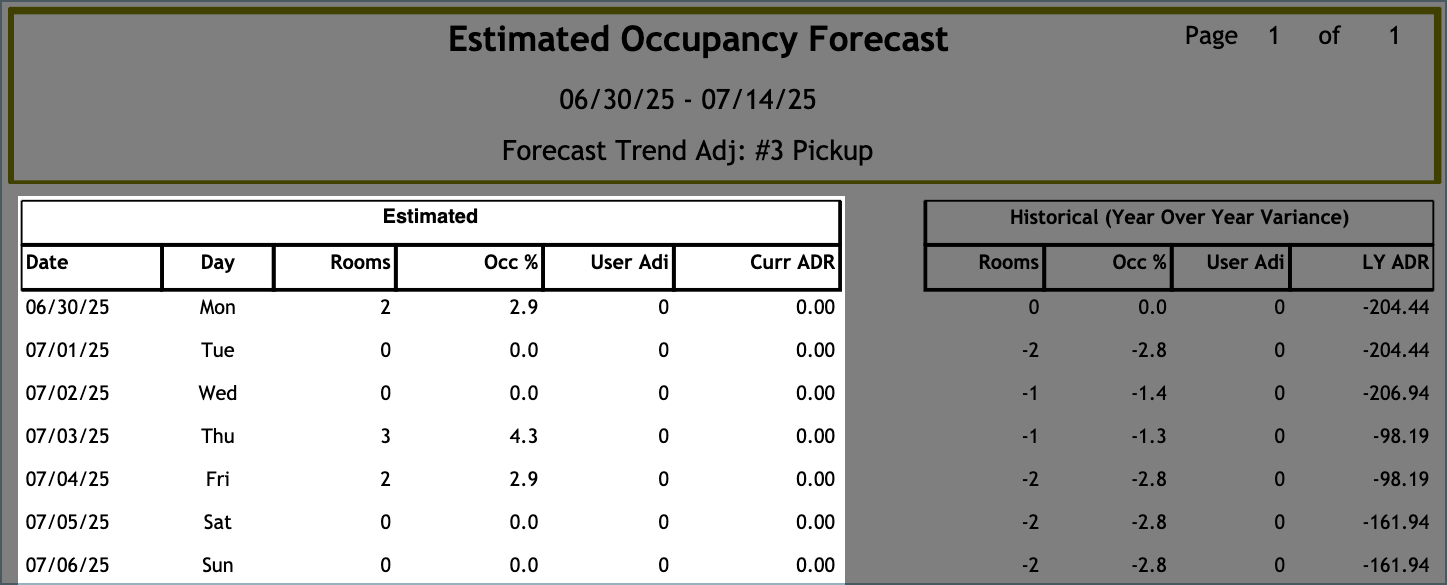Screen dimensions: 1447x585
Task: Click the Page number indicator label
Action: [x=1211, y=36]
